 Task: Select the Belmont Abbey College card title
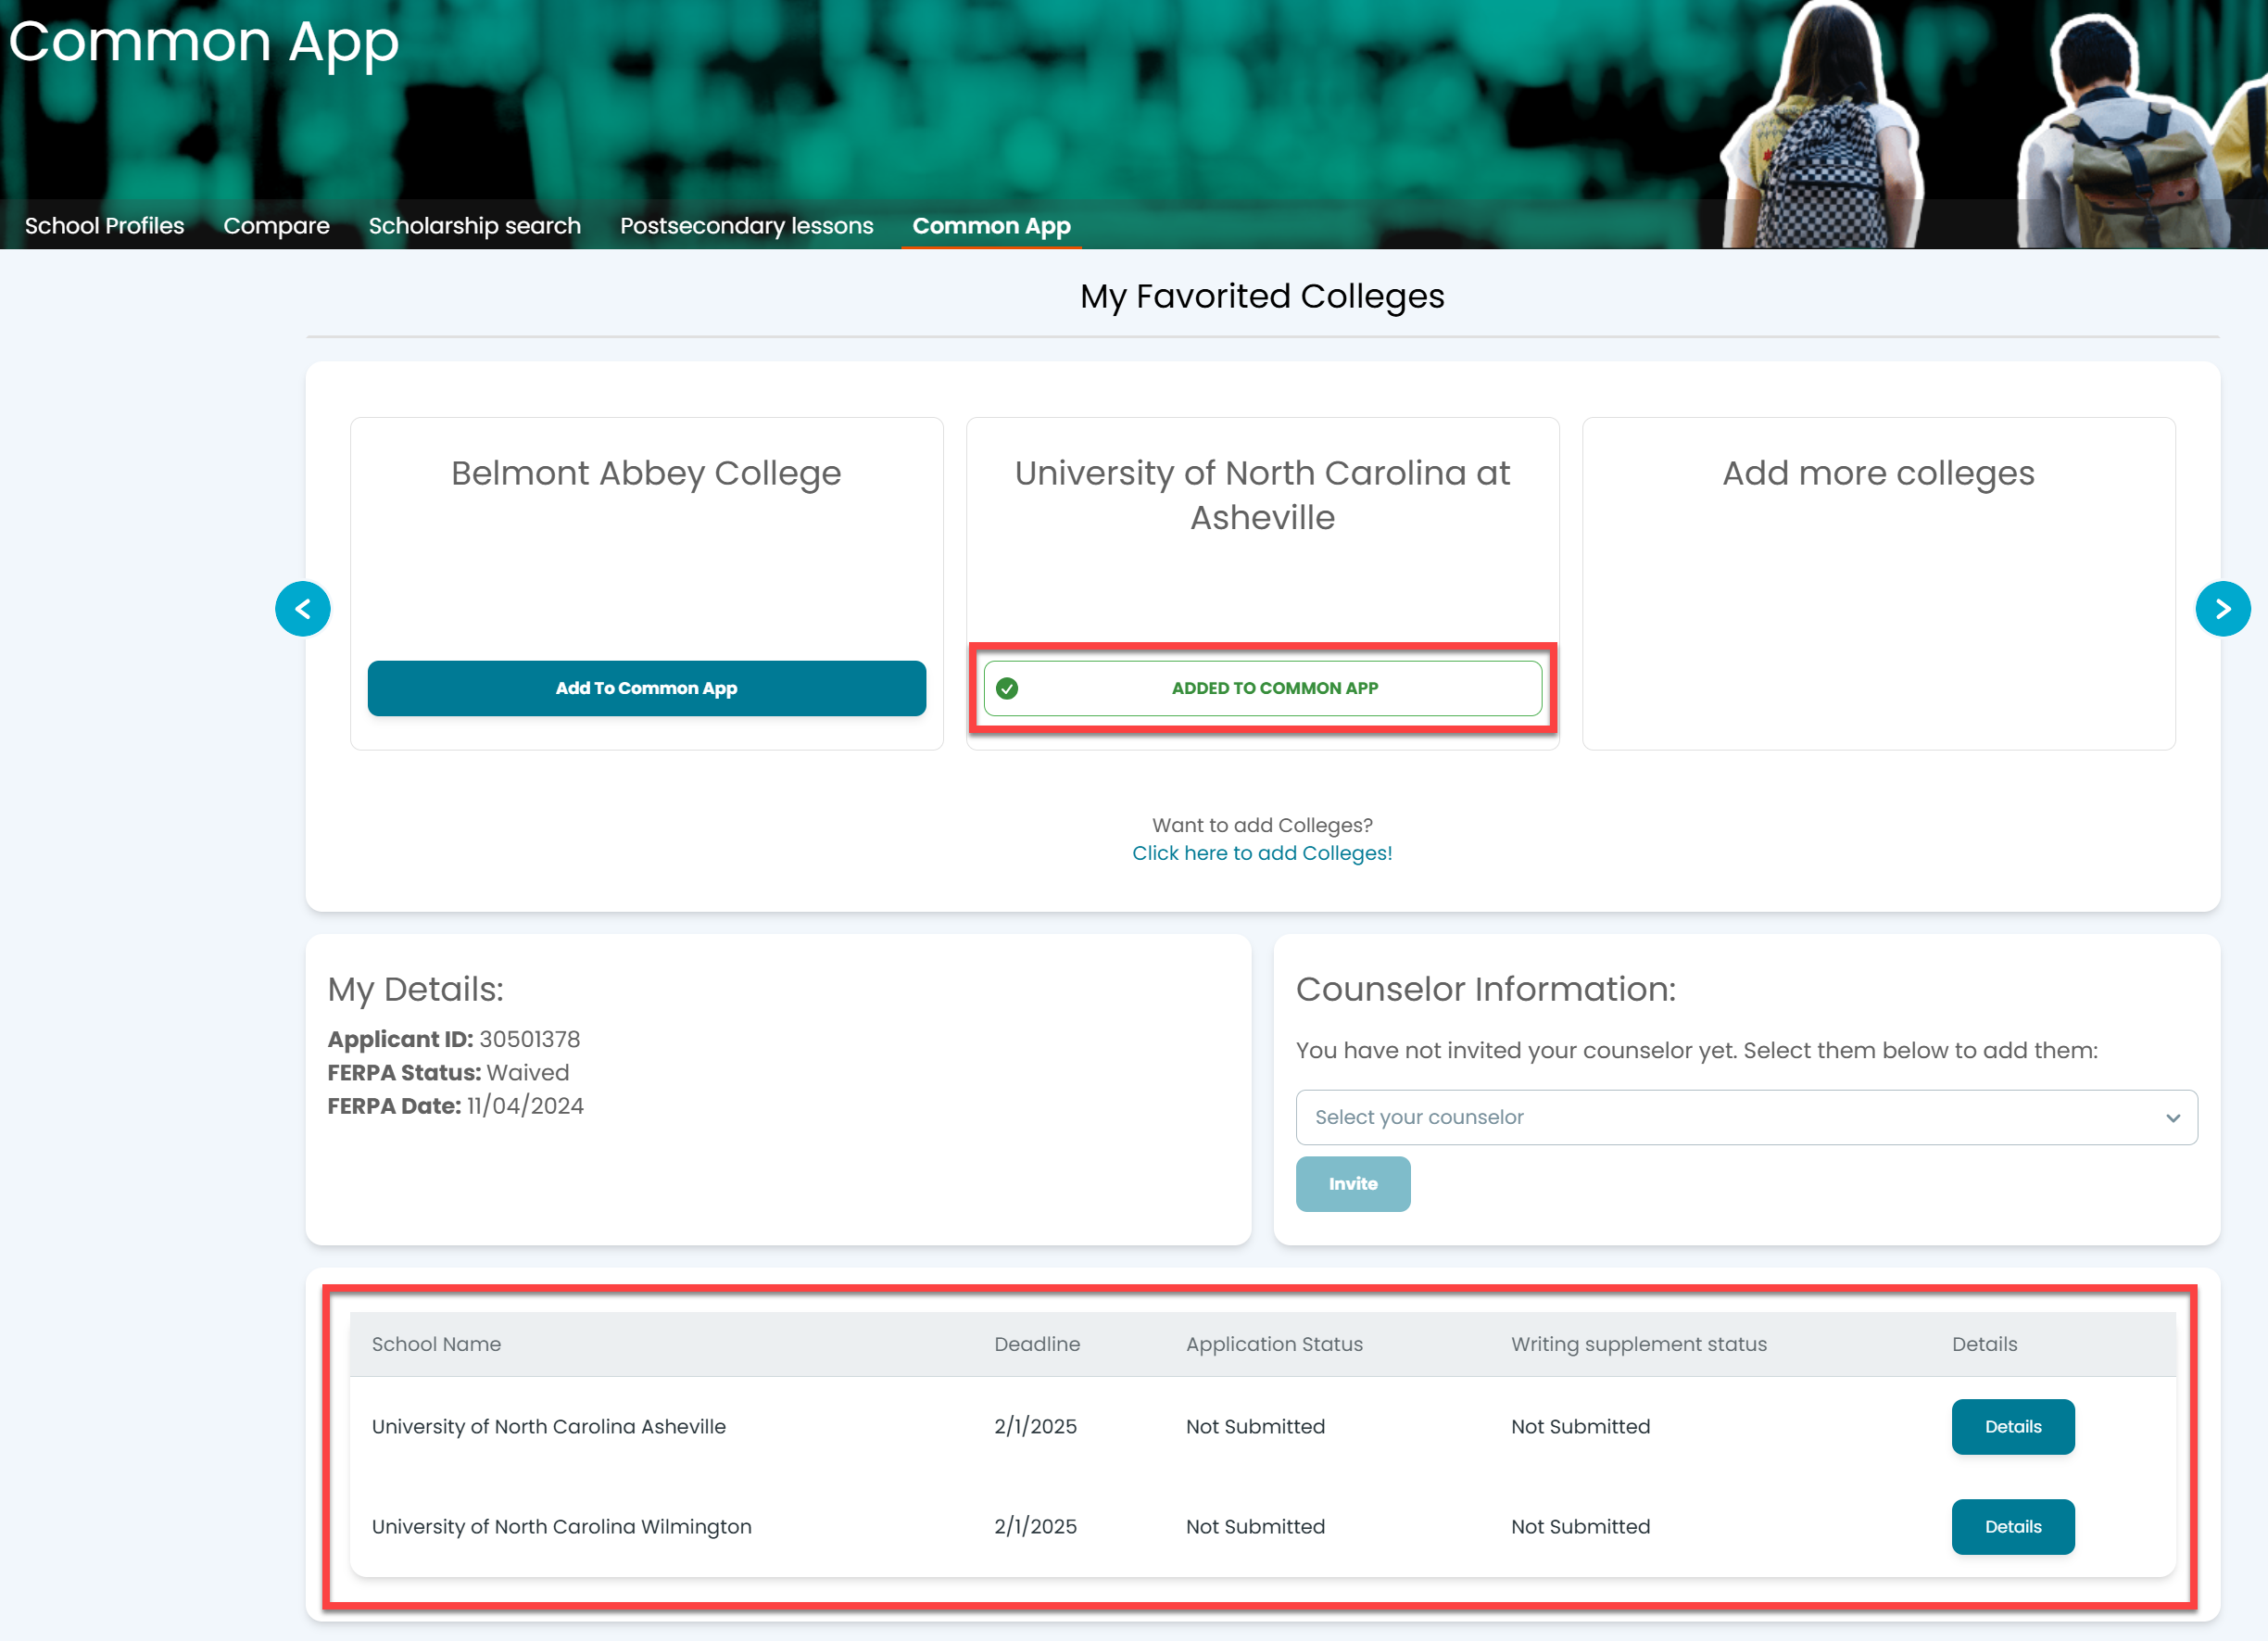646,473
